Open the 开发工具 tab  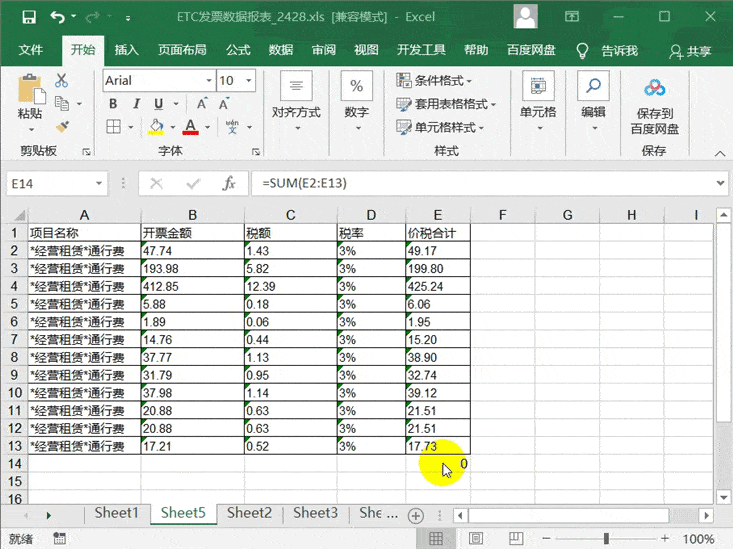(421, 50)
